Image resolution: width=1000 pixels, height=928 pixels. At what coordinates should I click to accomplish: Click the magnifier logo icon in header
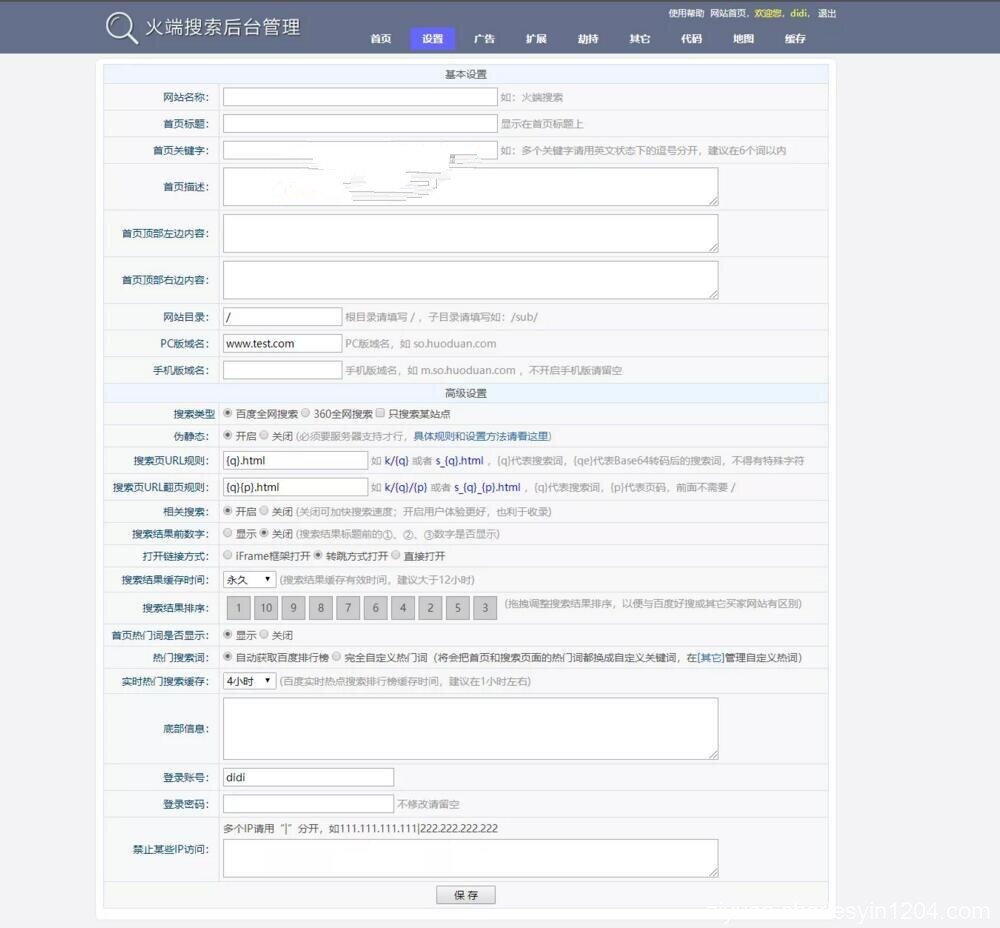120,26
